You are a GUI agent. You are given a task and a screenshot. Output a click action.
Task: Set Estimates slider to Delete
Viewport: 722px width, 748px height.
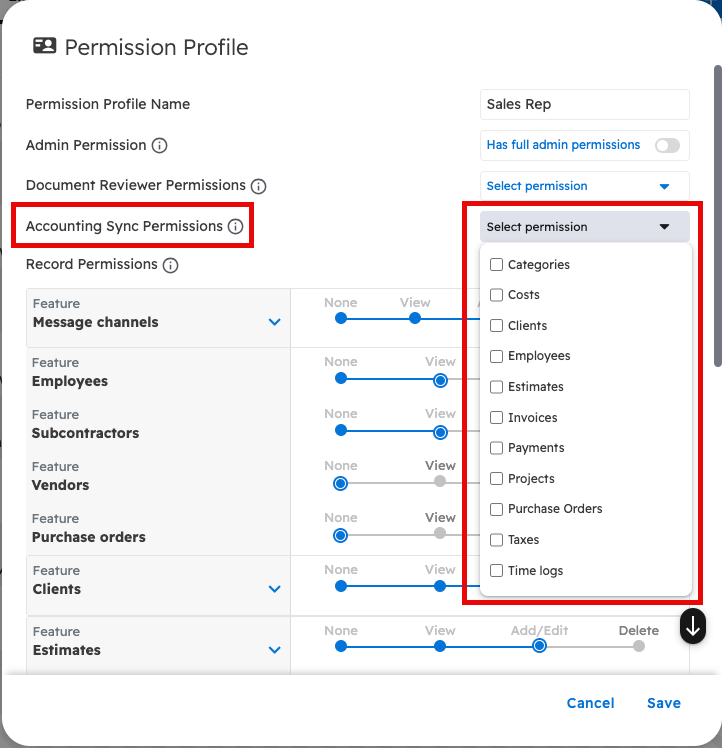639,646
